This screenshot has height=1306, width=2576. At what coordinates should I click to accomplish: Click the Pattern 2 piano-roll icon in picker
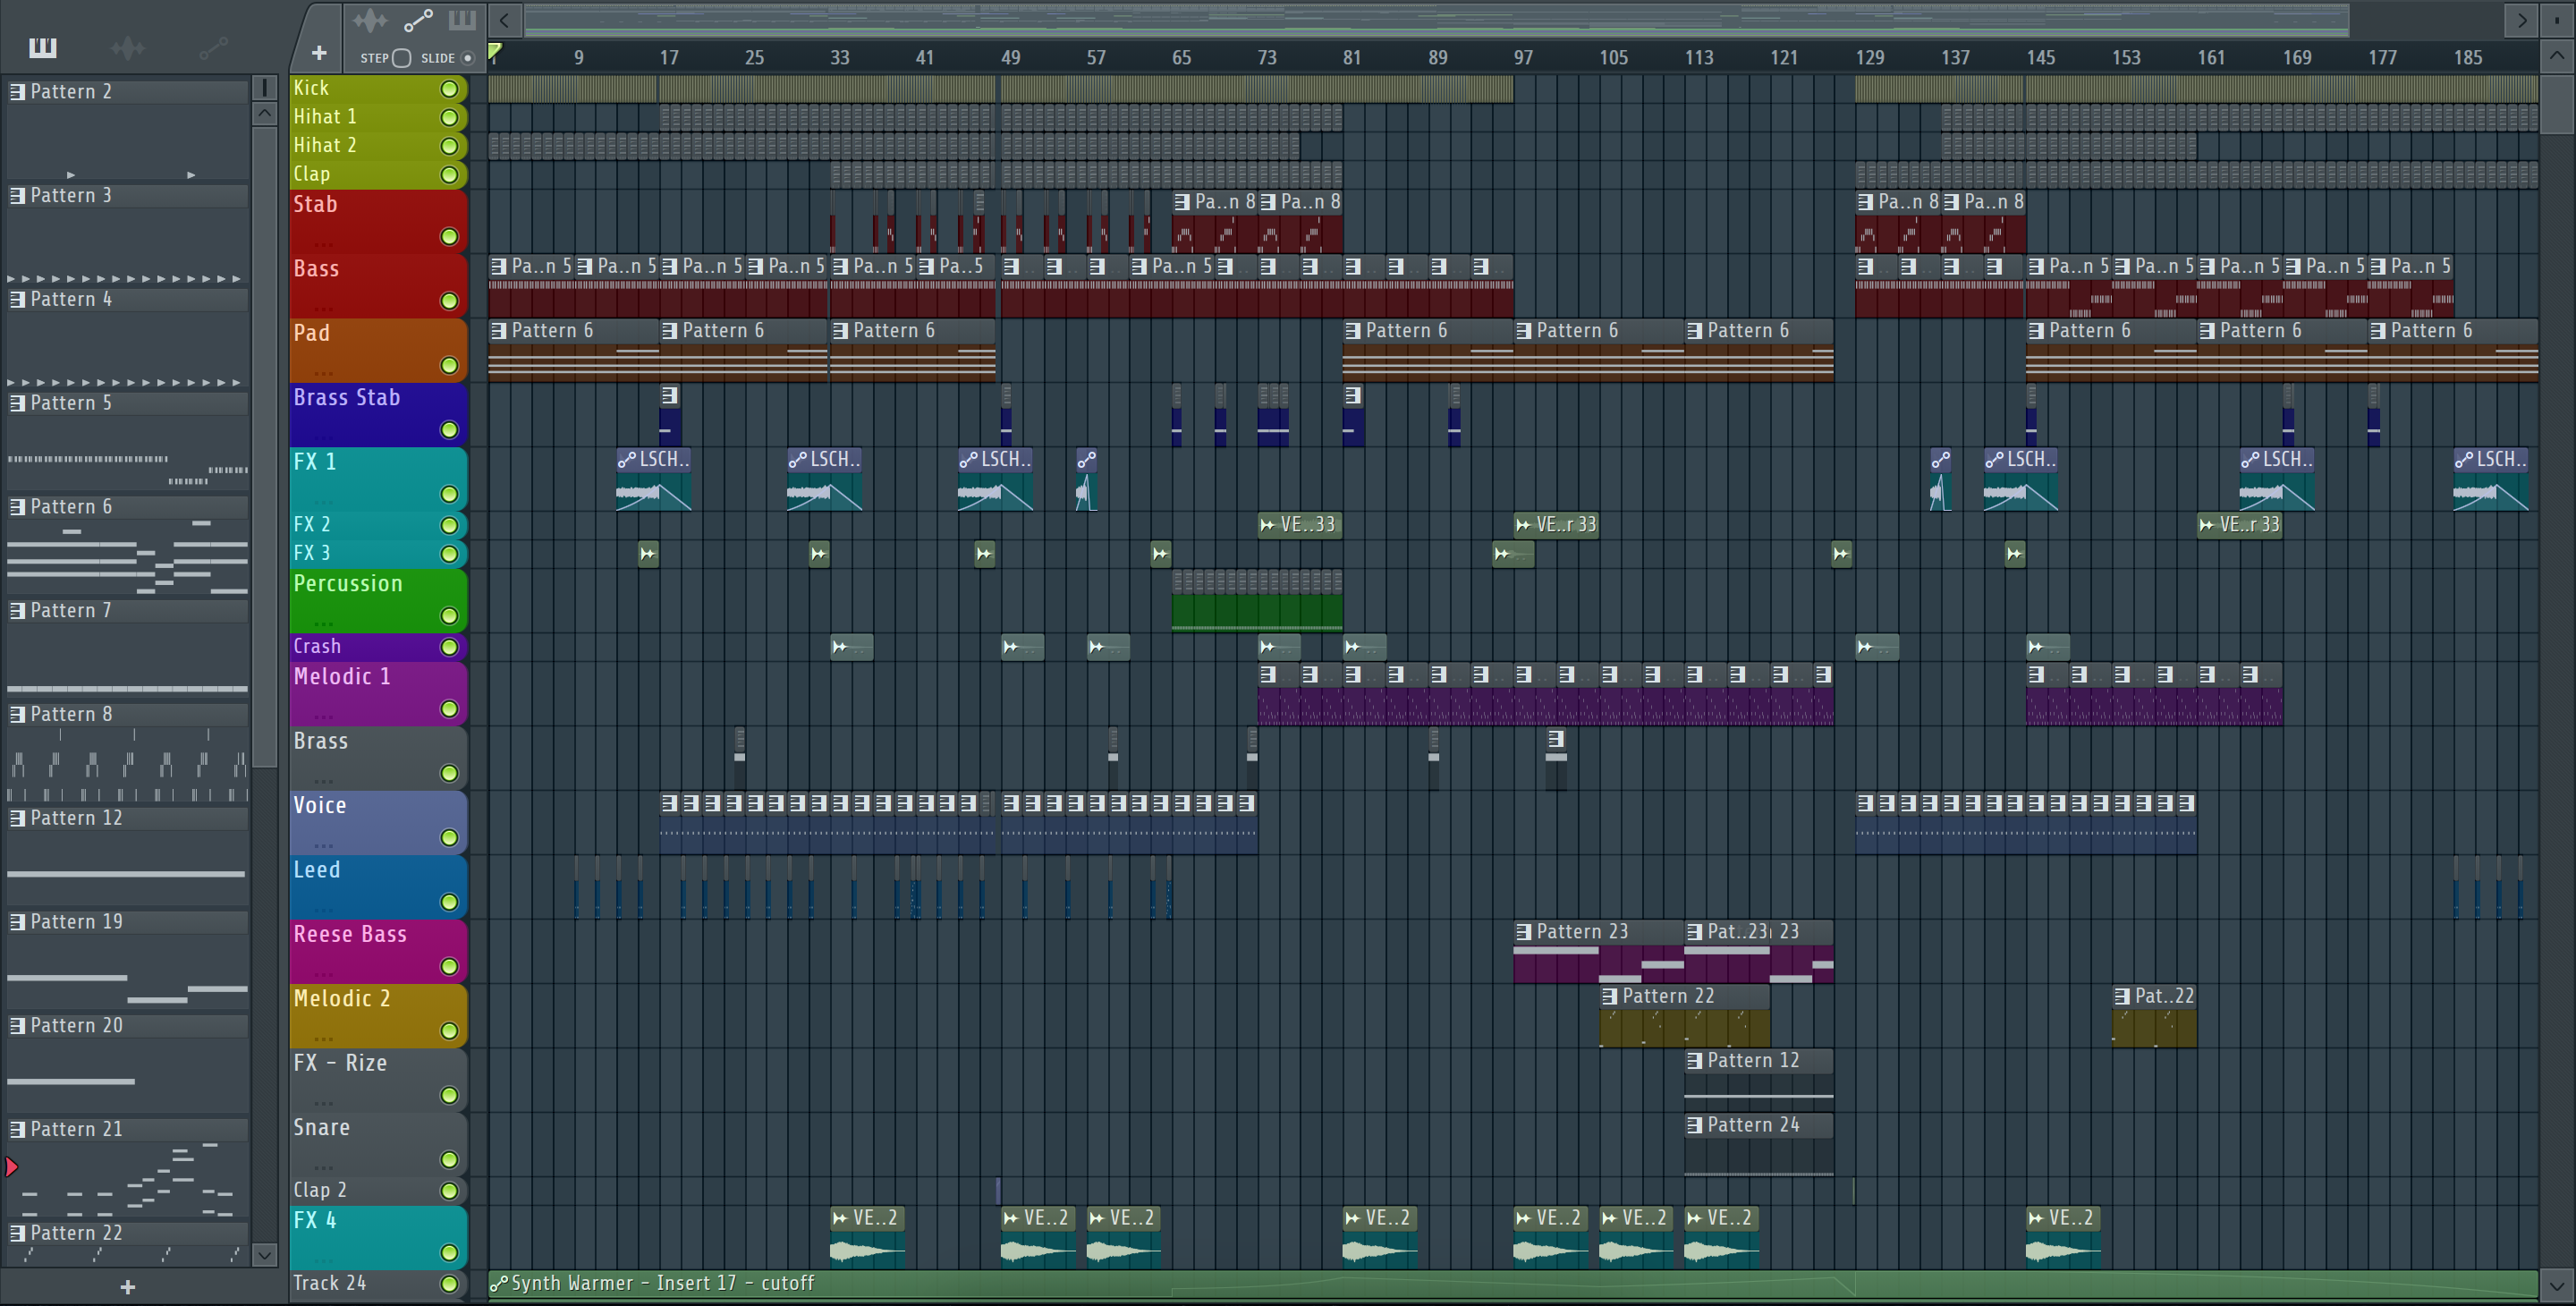click(17, 91)
